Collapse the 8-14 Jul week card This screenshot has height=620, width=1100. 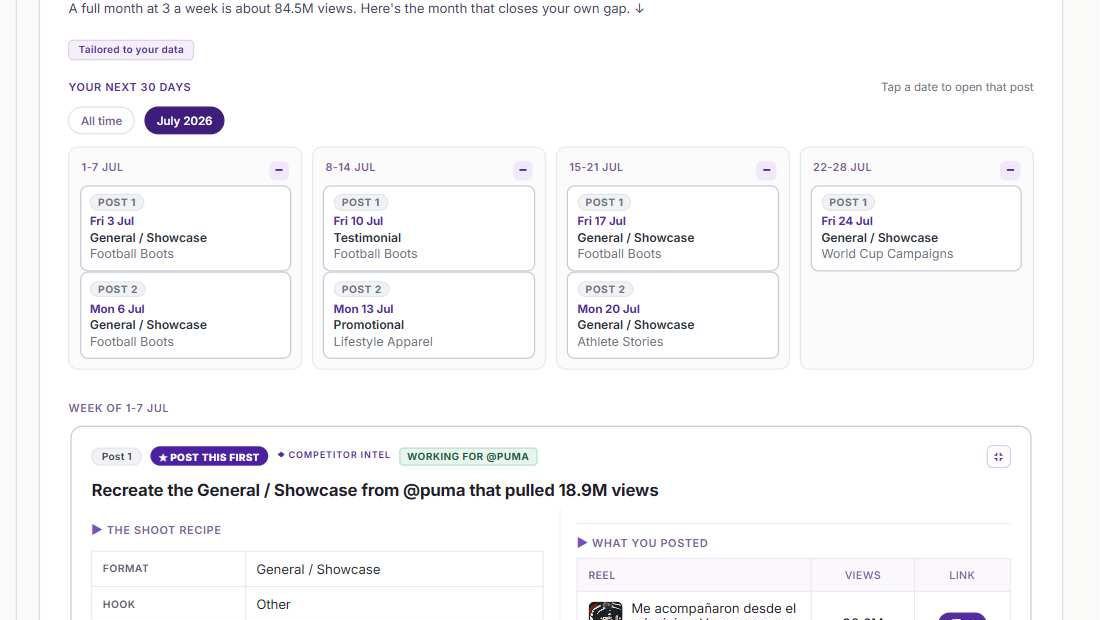(x=523, y=170)
